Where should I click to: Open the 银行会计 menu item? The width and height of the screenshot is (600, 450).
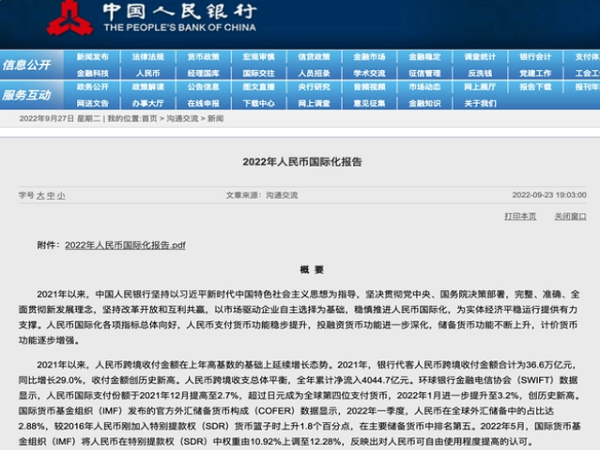[x=535, y=57]
